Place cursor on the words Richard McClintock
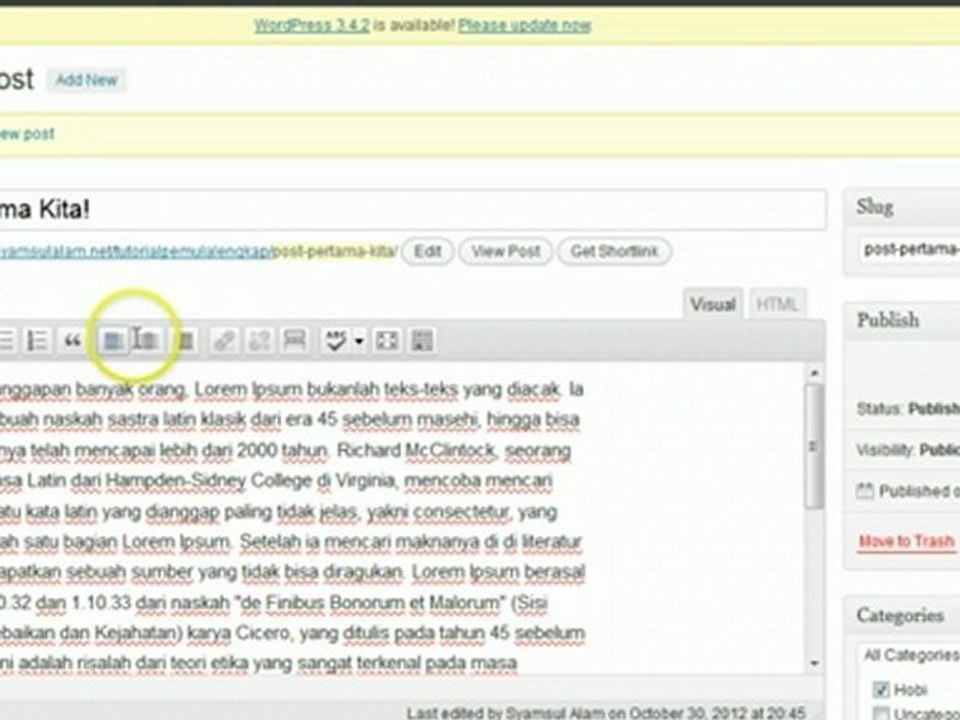This screenshot has height=720, width=960. click(416, 451)
